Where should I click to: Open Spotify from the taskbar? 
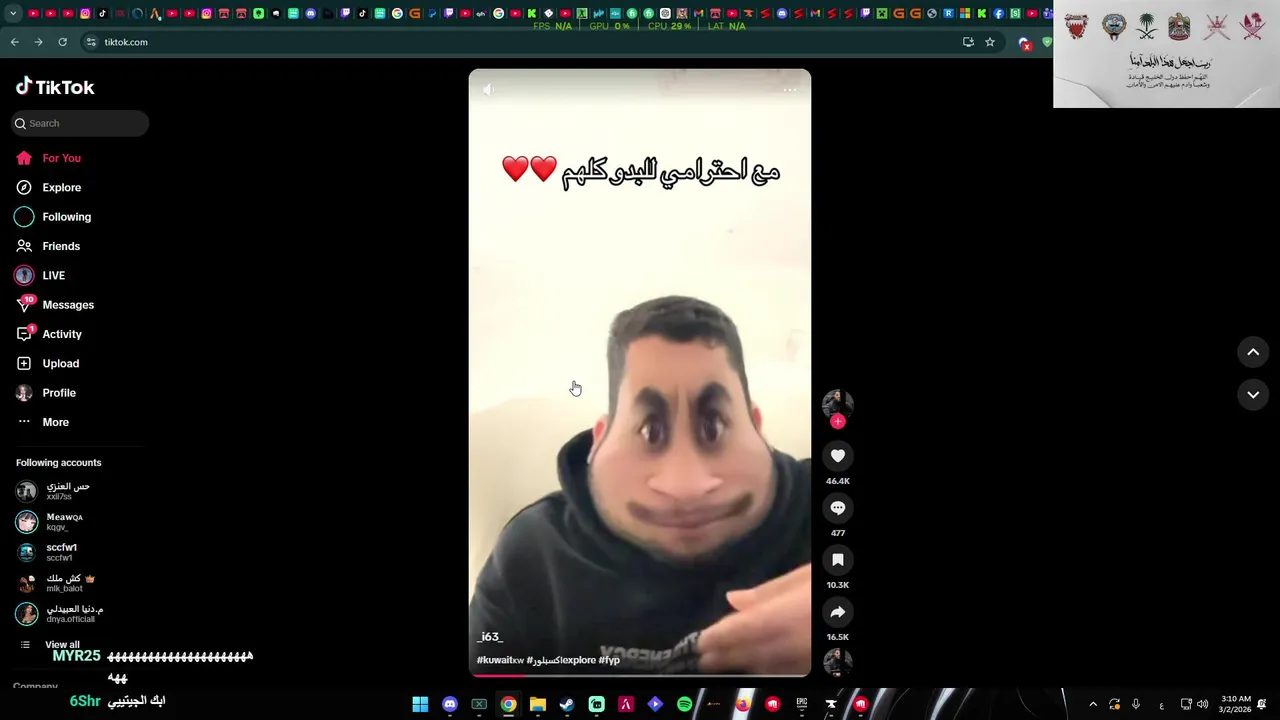684,704
